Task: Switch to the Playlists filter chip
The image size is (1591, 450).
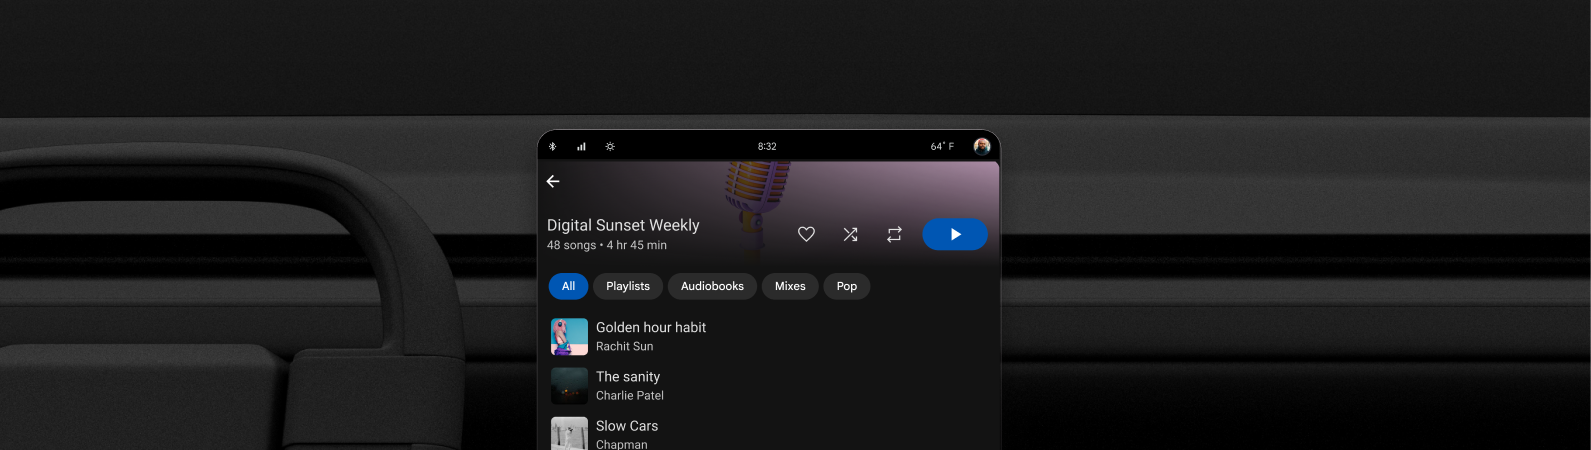Action: point(628,286)
